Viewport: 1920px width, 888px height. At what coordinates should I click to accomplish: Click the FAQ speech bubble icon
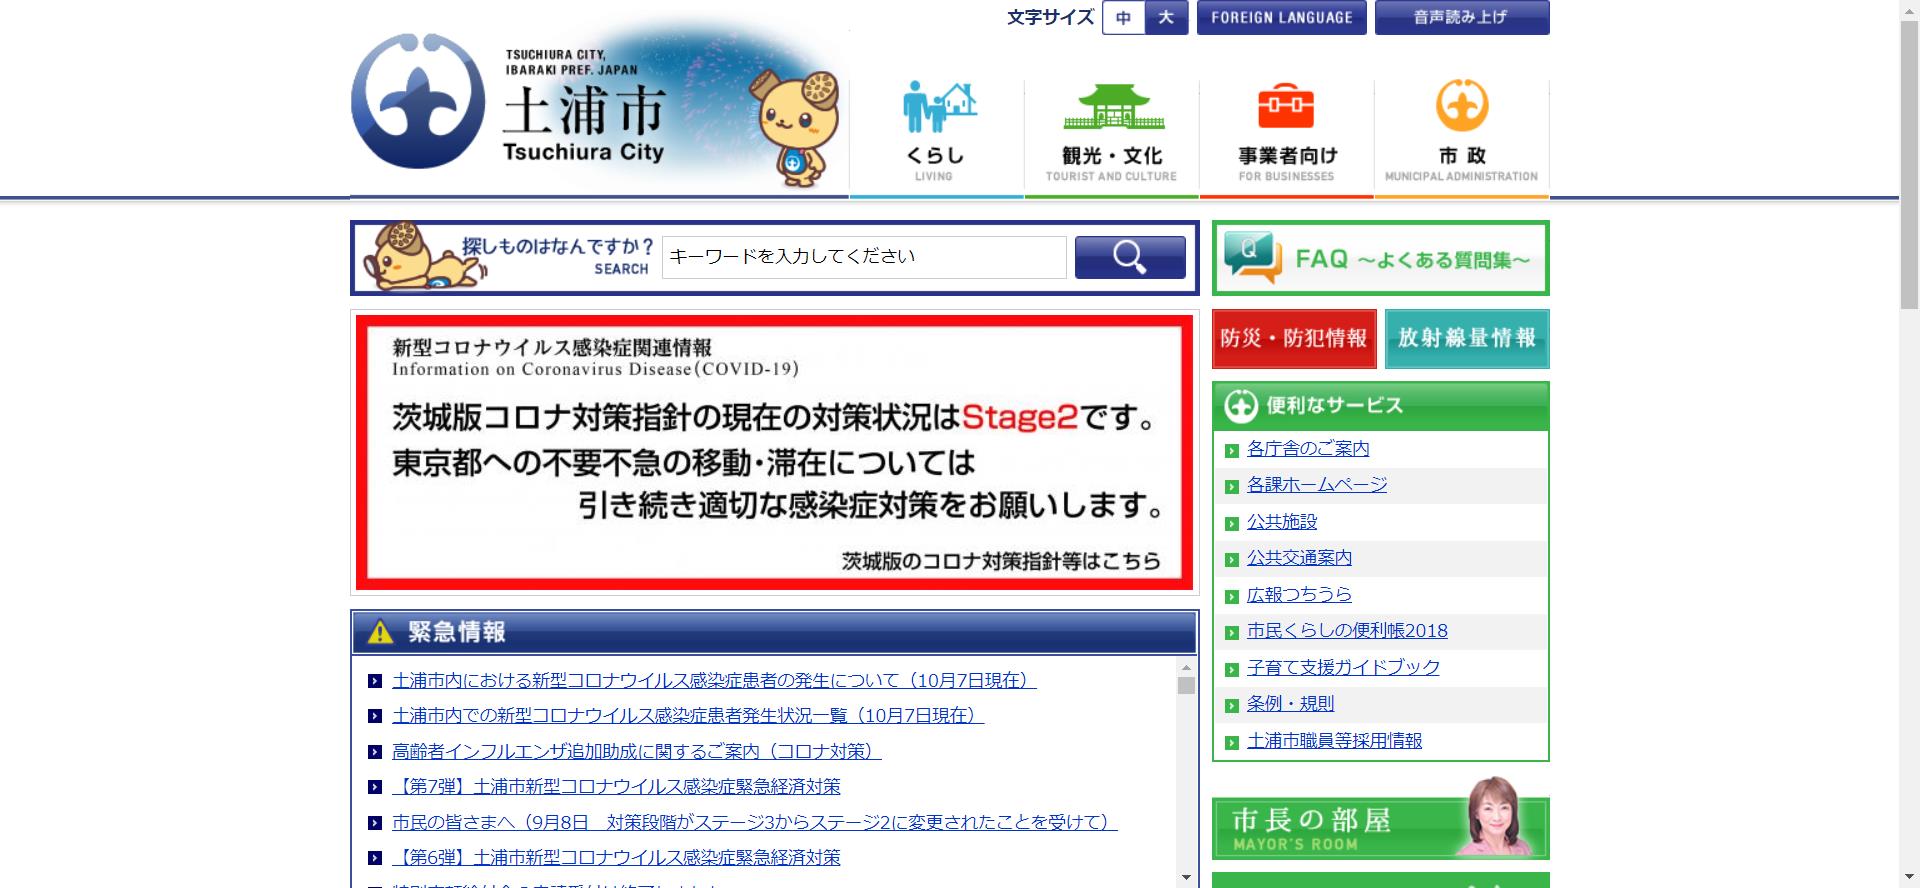click(x=1252, y=258)
